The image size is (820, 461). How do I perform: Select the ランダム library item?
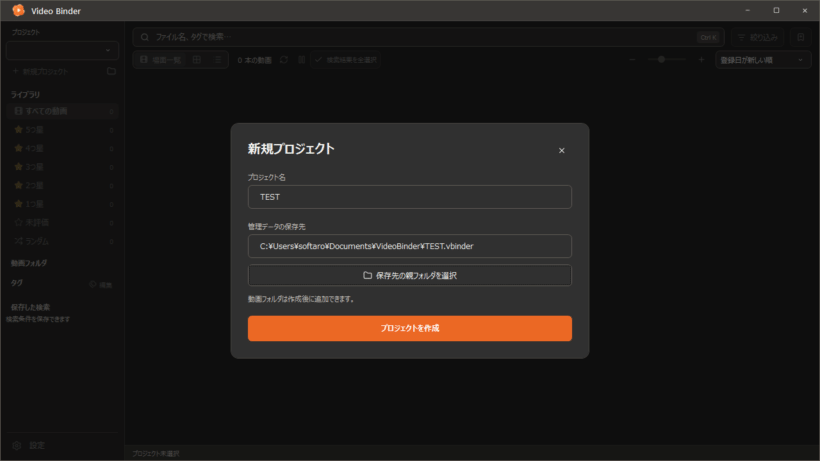(x=62, y=241)
